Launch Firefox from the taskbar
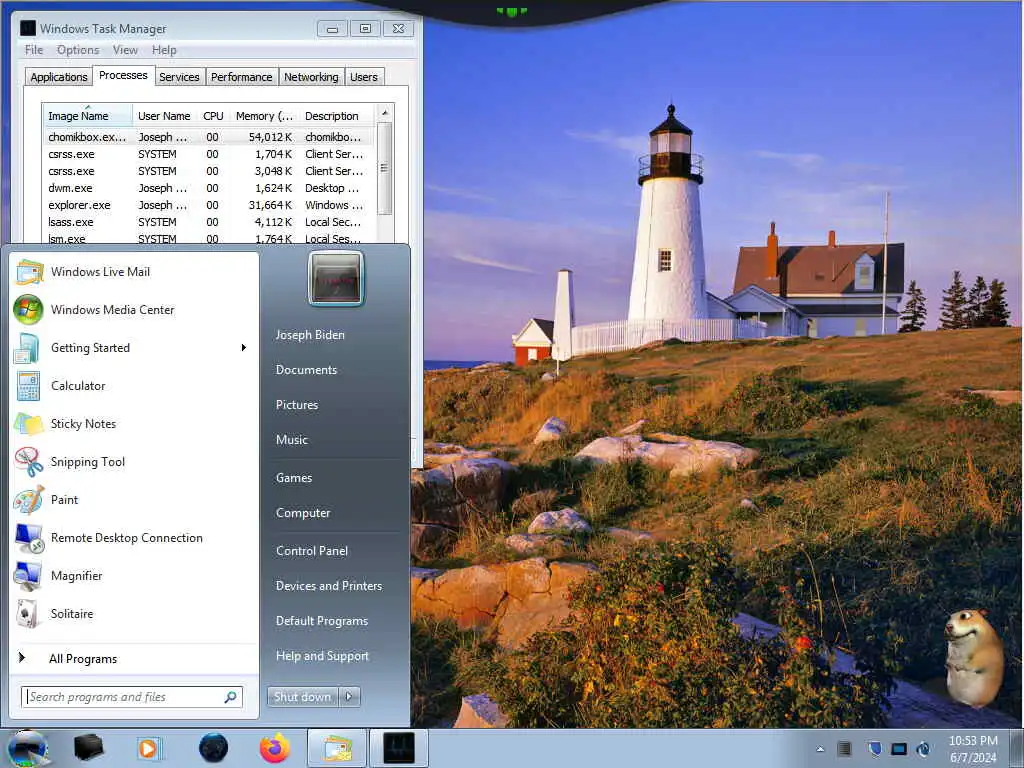The width and height of the screenshot is (1024, 768). click(x=275, y=748)
